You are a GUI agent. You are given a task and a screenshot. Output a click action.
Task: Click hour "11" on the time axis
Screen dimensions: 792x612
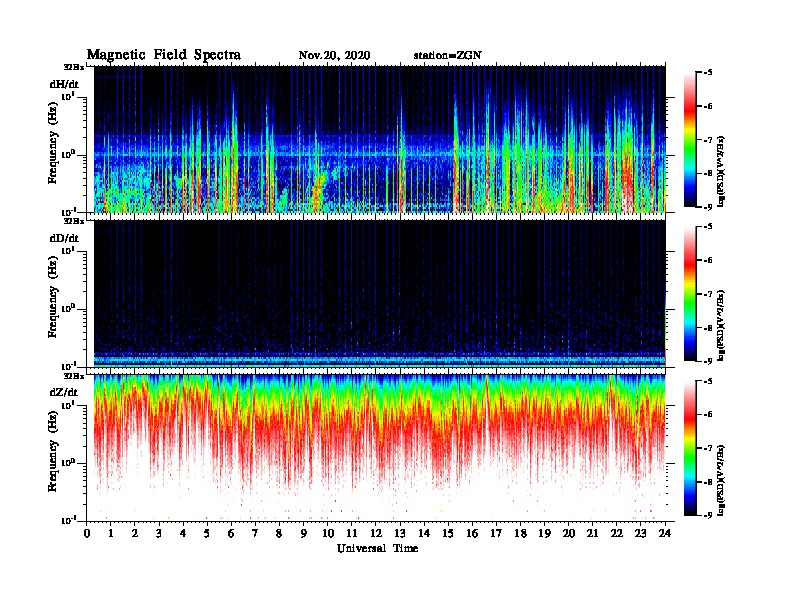pos(352,533)
